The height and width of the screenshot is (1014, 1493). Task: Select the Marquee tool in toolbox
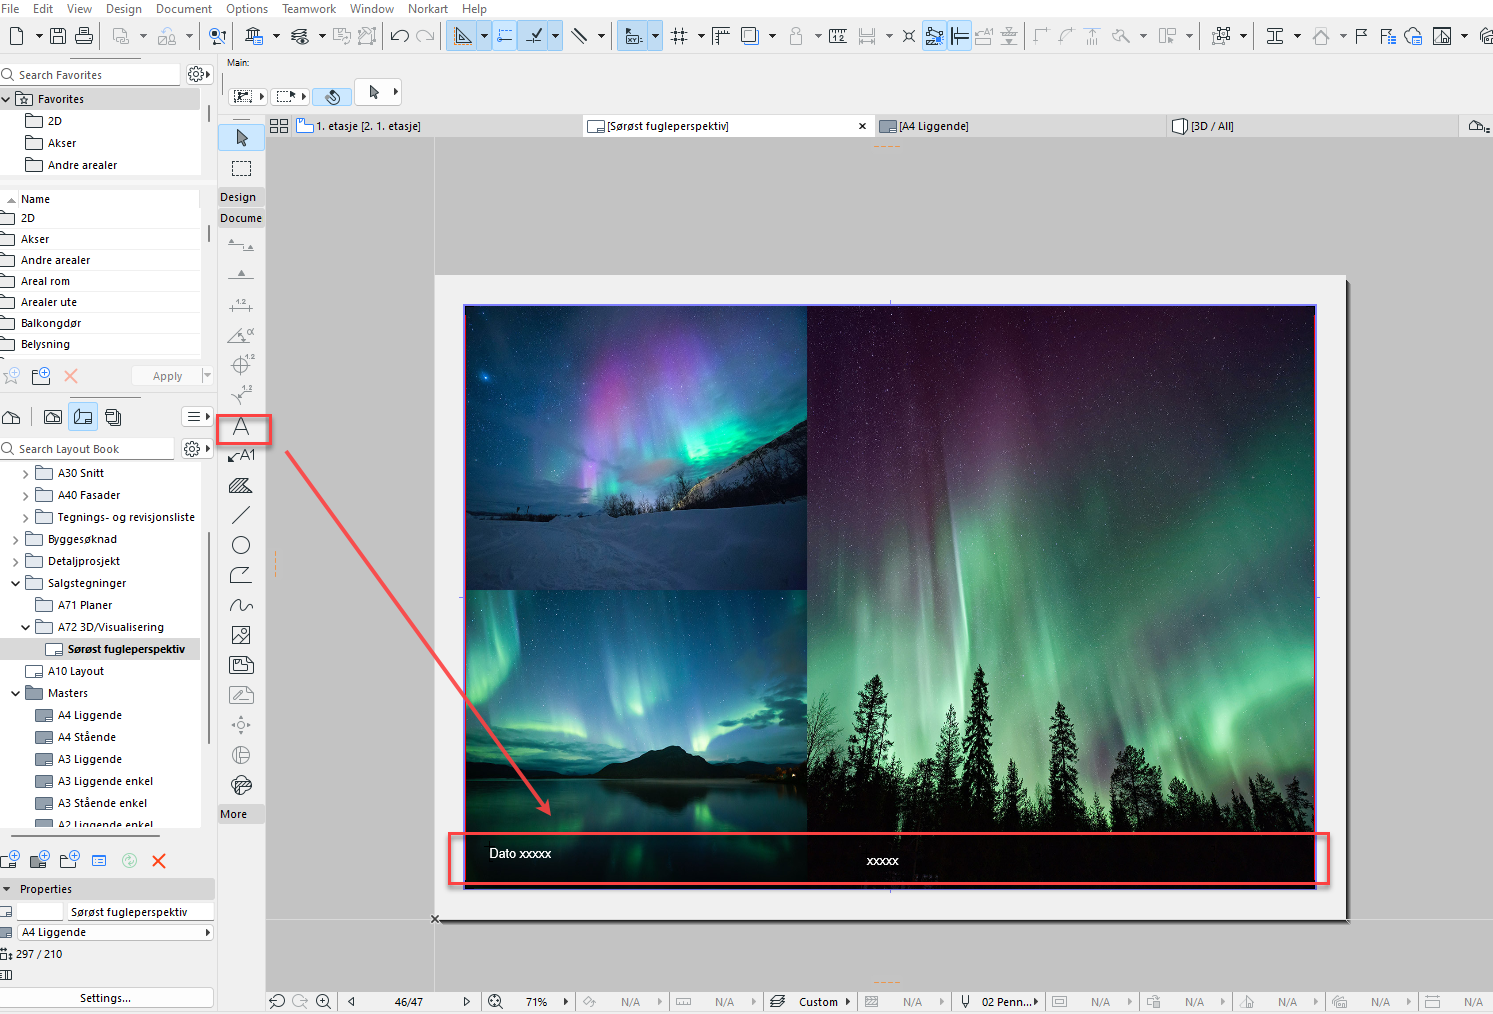point(241,168)
